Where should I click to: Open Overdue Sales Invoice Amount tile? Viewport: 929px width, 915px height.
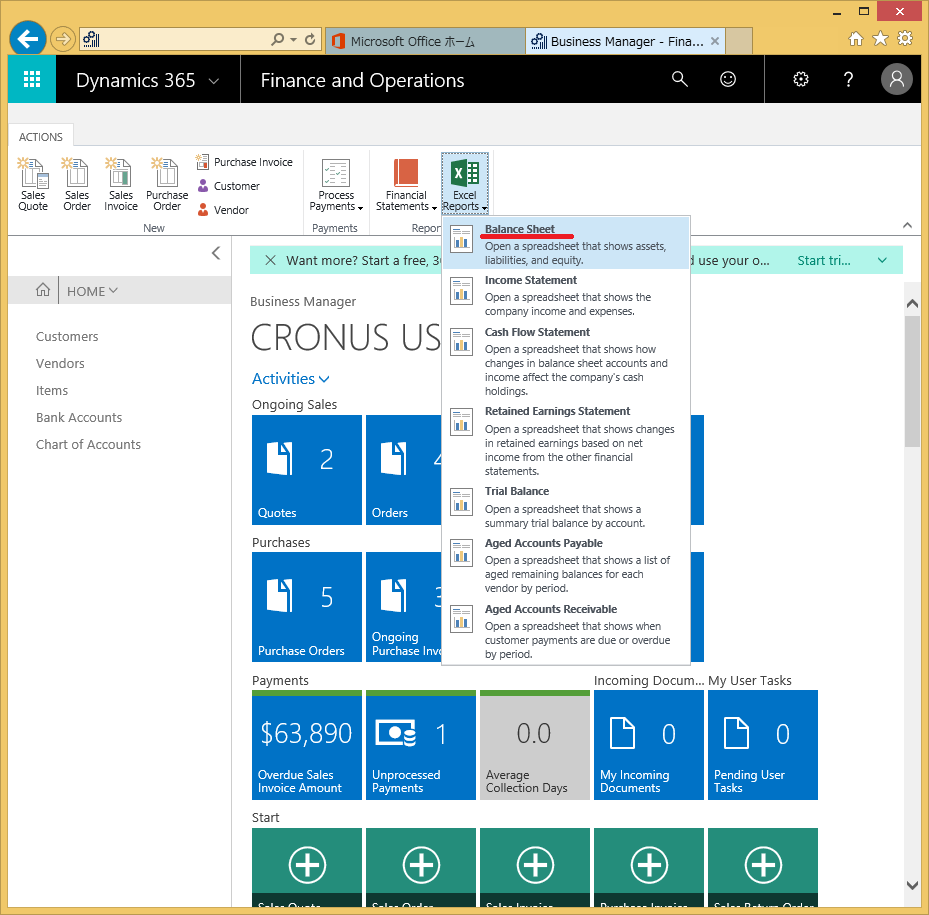(306, 745)
